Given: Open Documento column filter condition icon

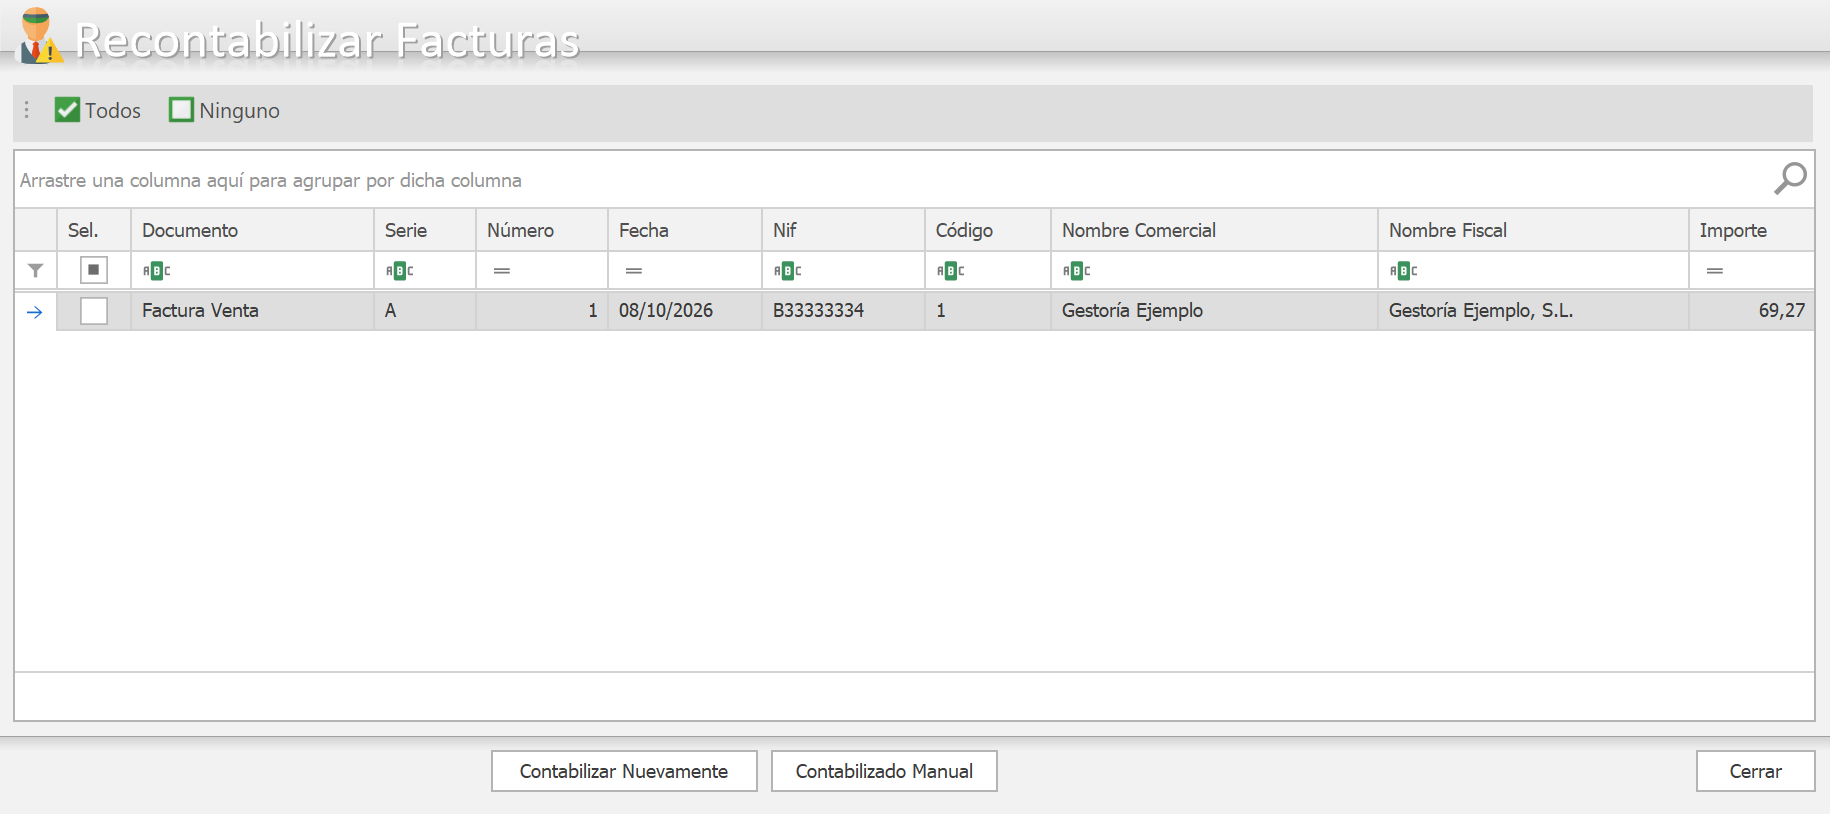Looking at the screenshot, I should pos(157,270).
